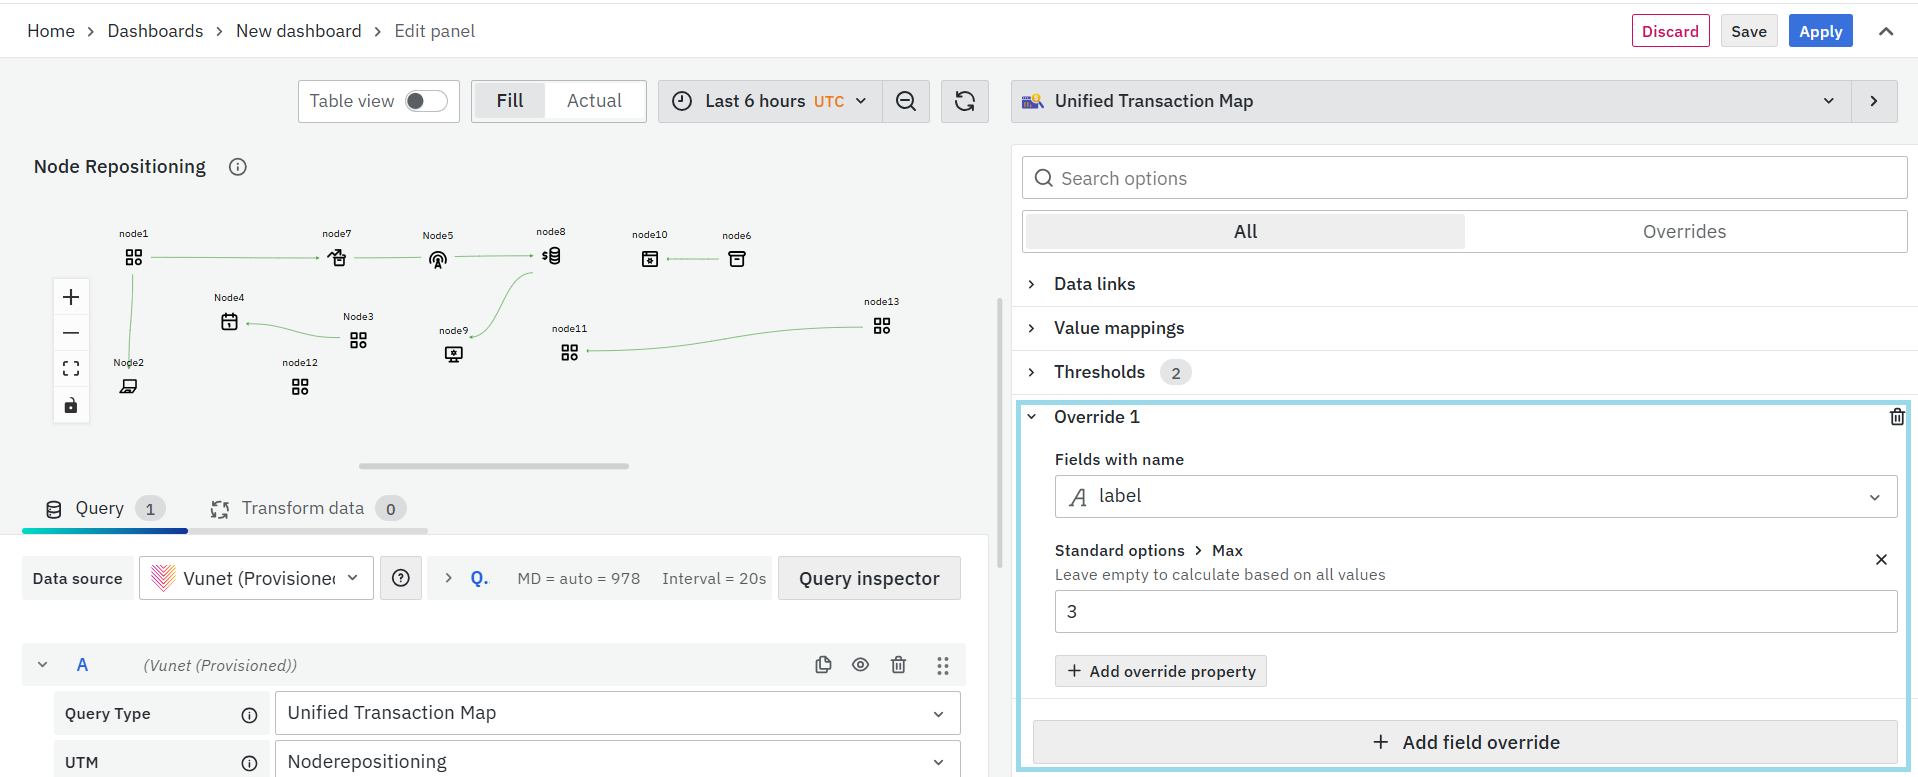Toggle the Table view switch
Screen dimensions: 1918x777
(427, 101)
